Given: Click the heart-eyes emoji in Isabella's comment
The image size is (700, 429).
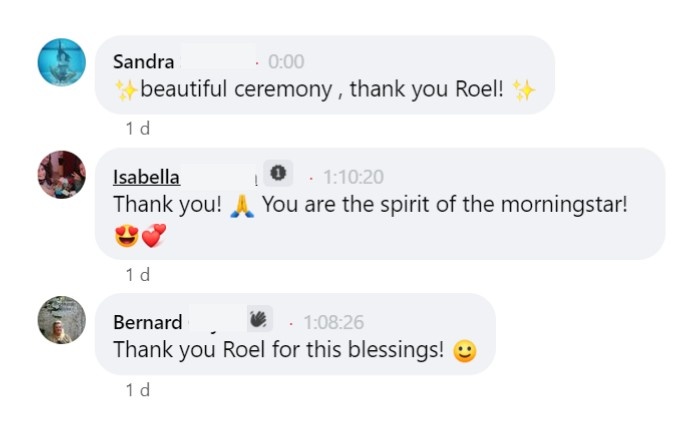Looking at the screenshot, I should click(126, 237).
